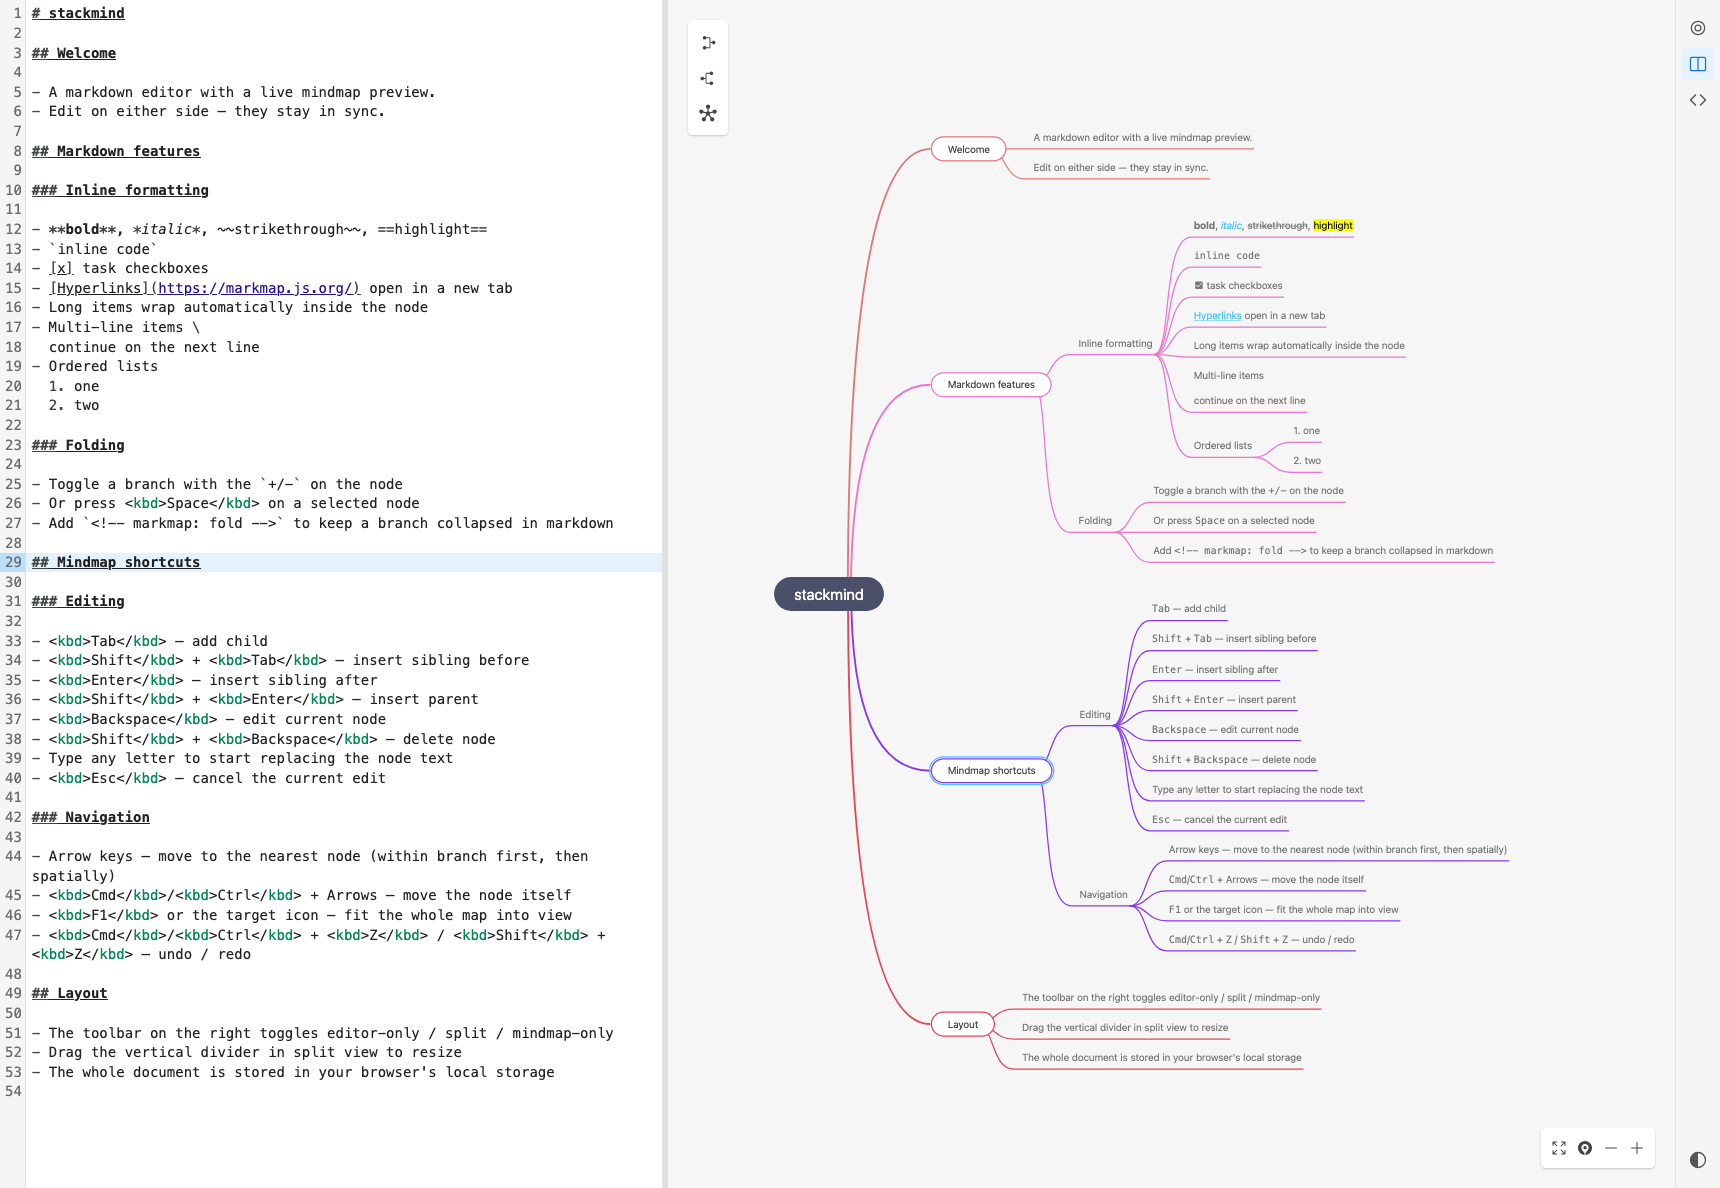Select the Ordered lists node
The height and width of the screenshot is (1188, 1720).
click(1222, 446)
